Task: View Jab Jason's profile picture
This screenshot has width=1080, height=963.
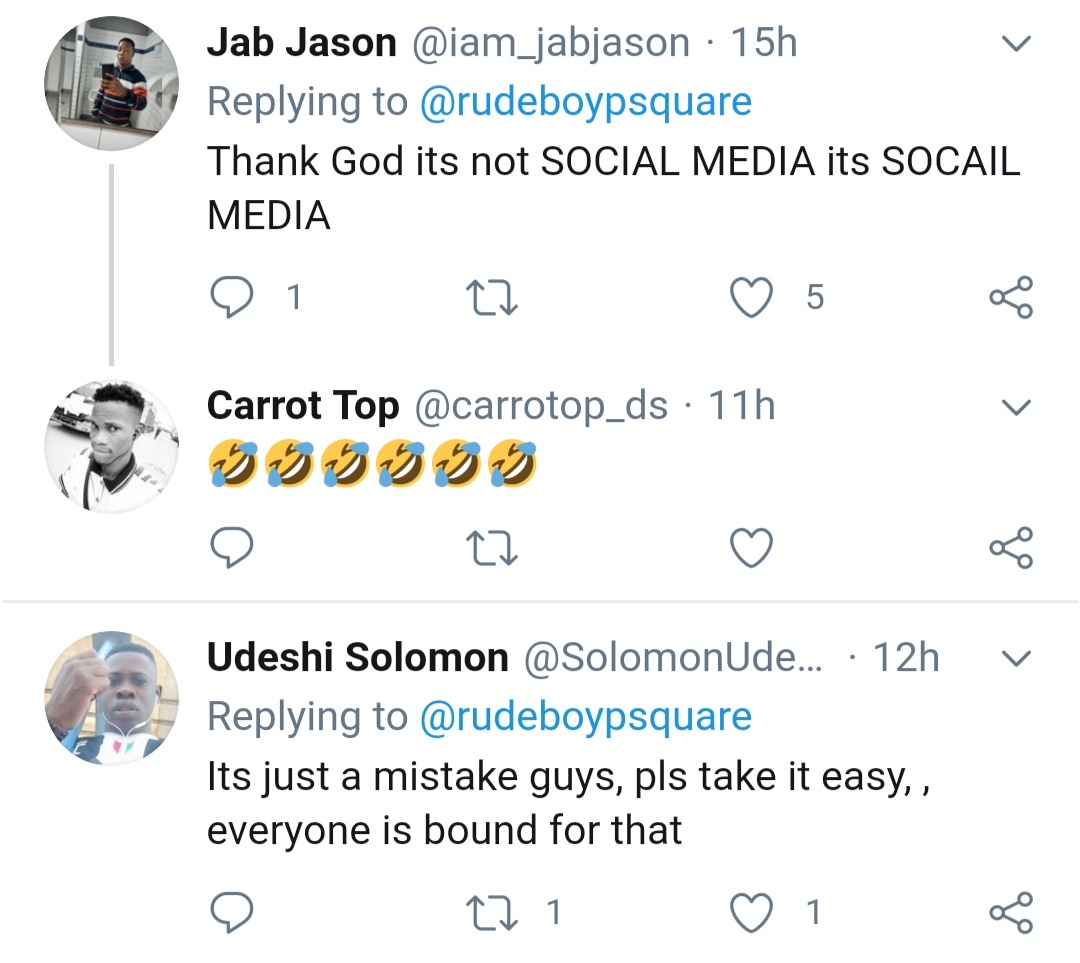Action: click(x=111, y=85)
